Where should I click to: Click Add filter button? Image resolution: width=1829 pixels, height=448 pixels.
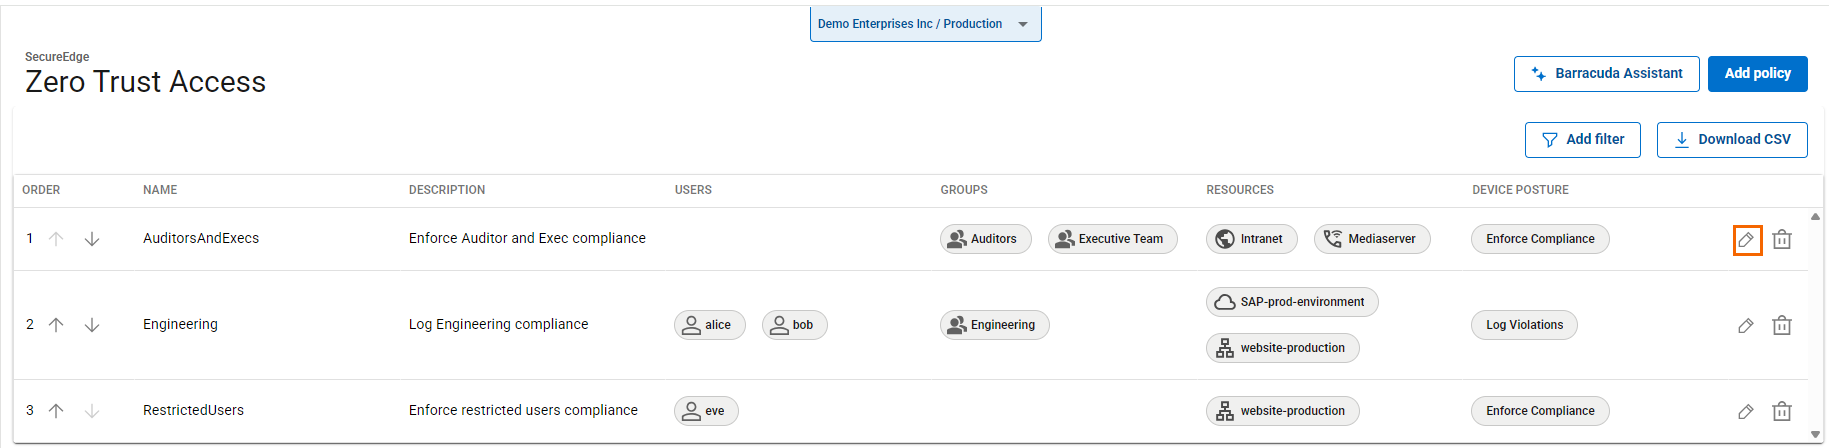[1582, 140]
